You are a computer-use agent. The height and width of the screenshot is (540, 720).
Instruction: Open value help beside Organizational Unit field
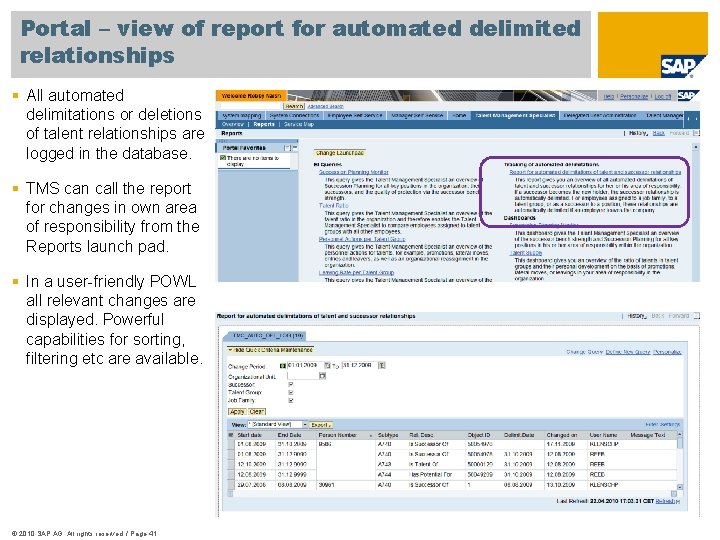point(322,376)
